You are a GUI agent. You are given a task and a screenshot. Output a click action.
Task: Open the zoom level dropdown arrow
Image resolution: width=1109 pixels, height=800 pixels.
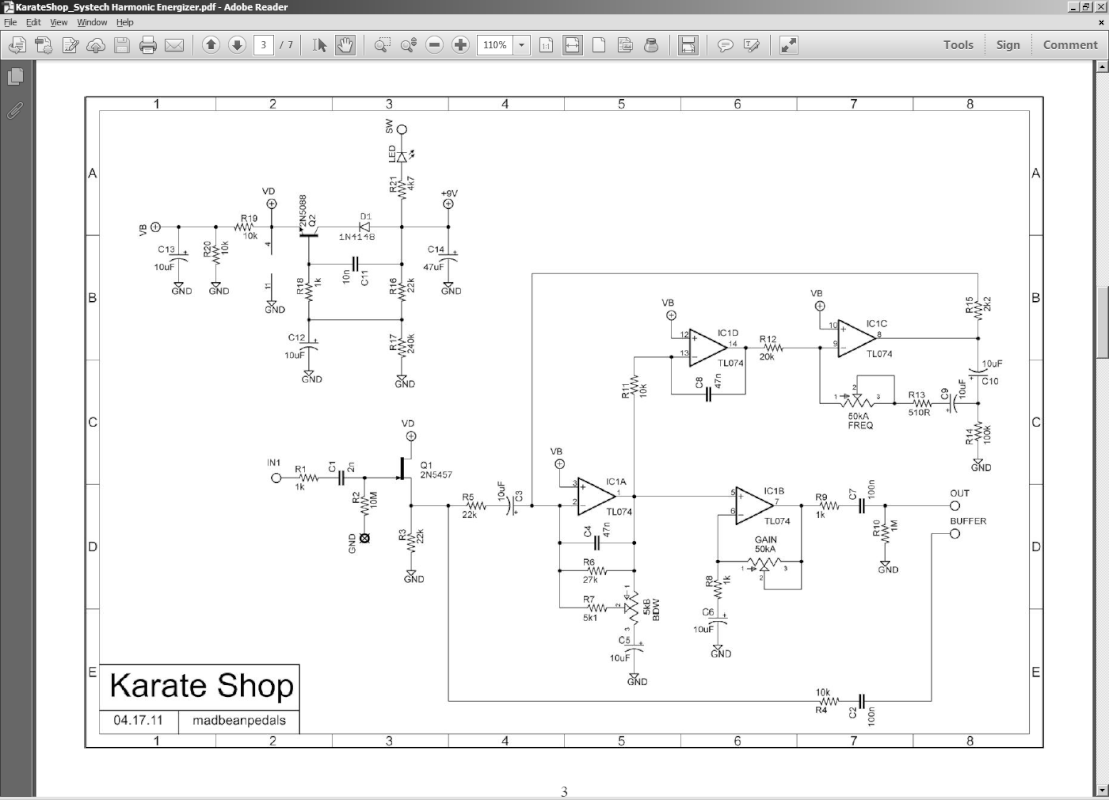[521, 45]
